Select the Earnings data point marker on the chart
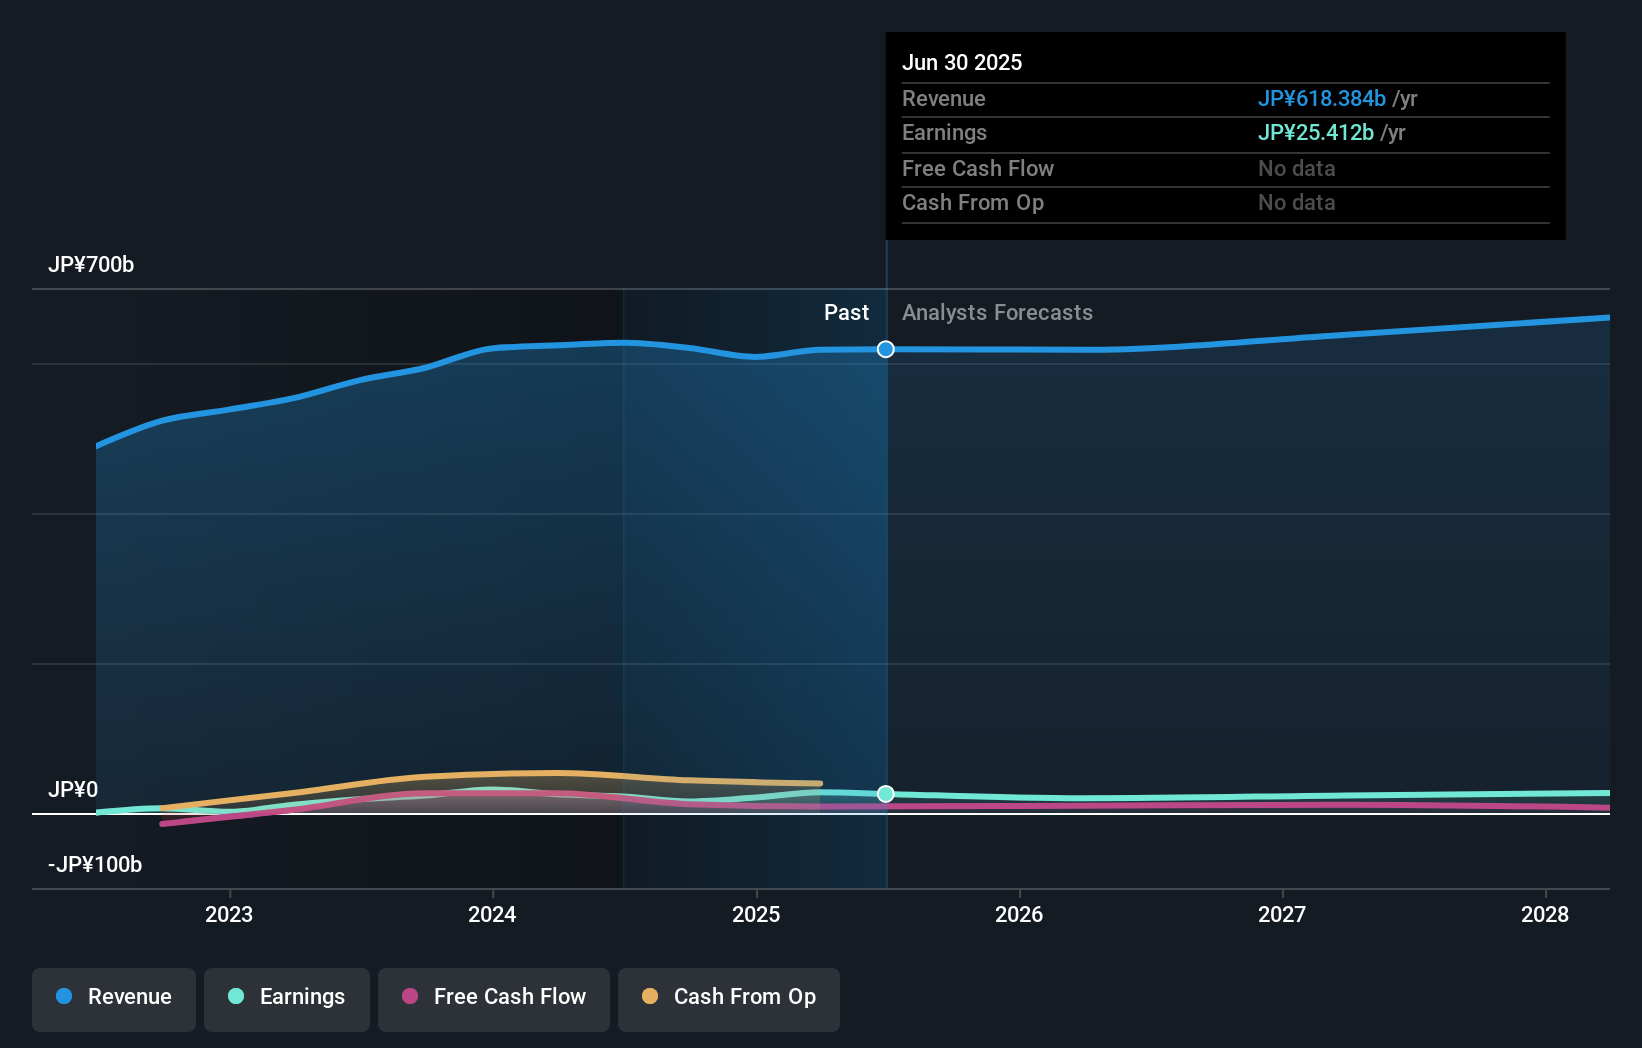Image resolution: width=1642 pixels, height=1048 pixels. click(x=884, y=794)
